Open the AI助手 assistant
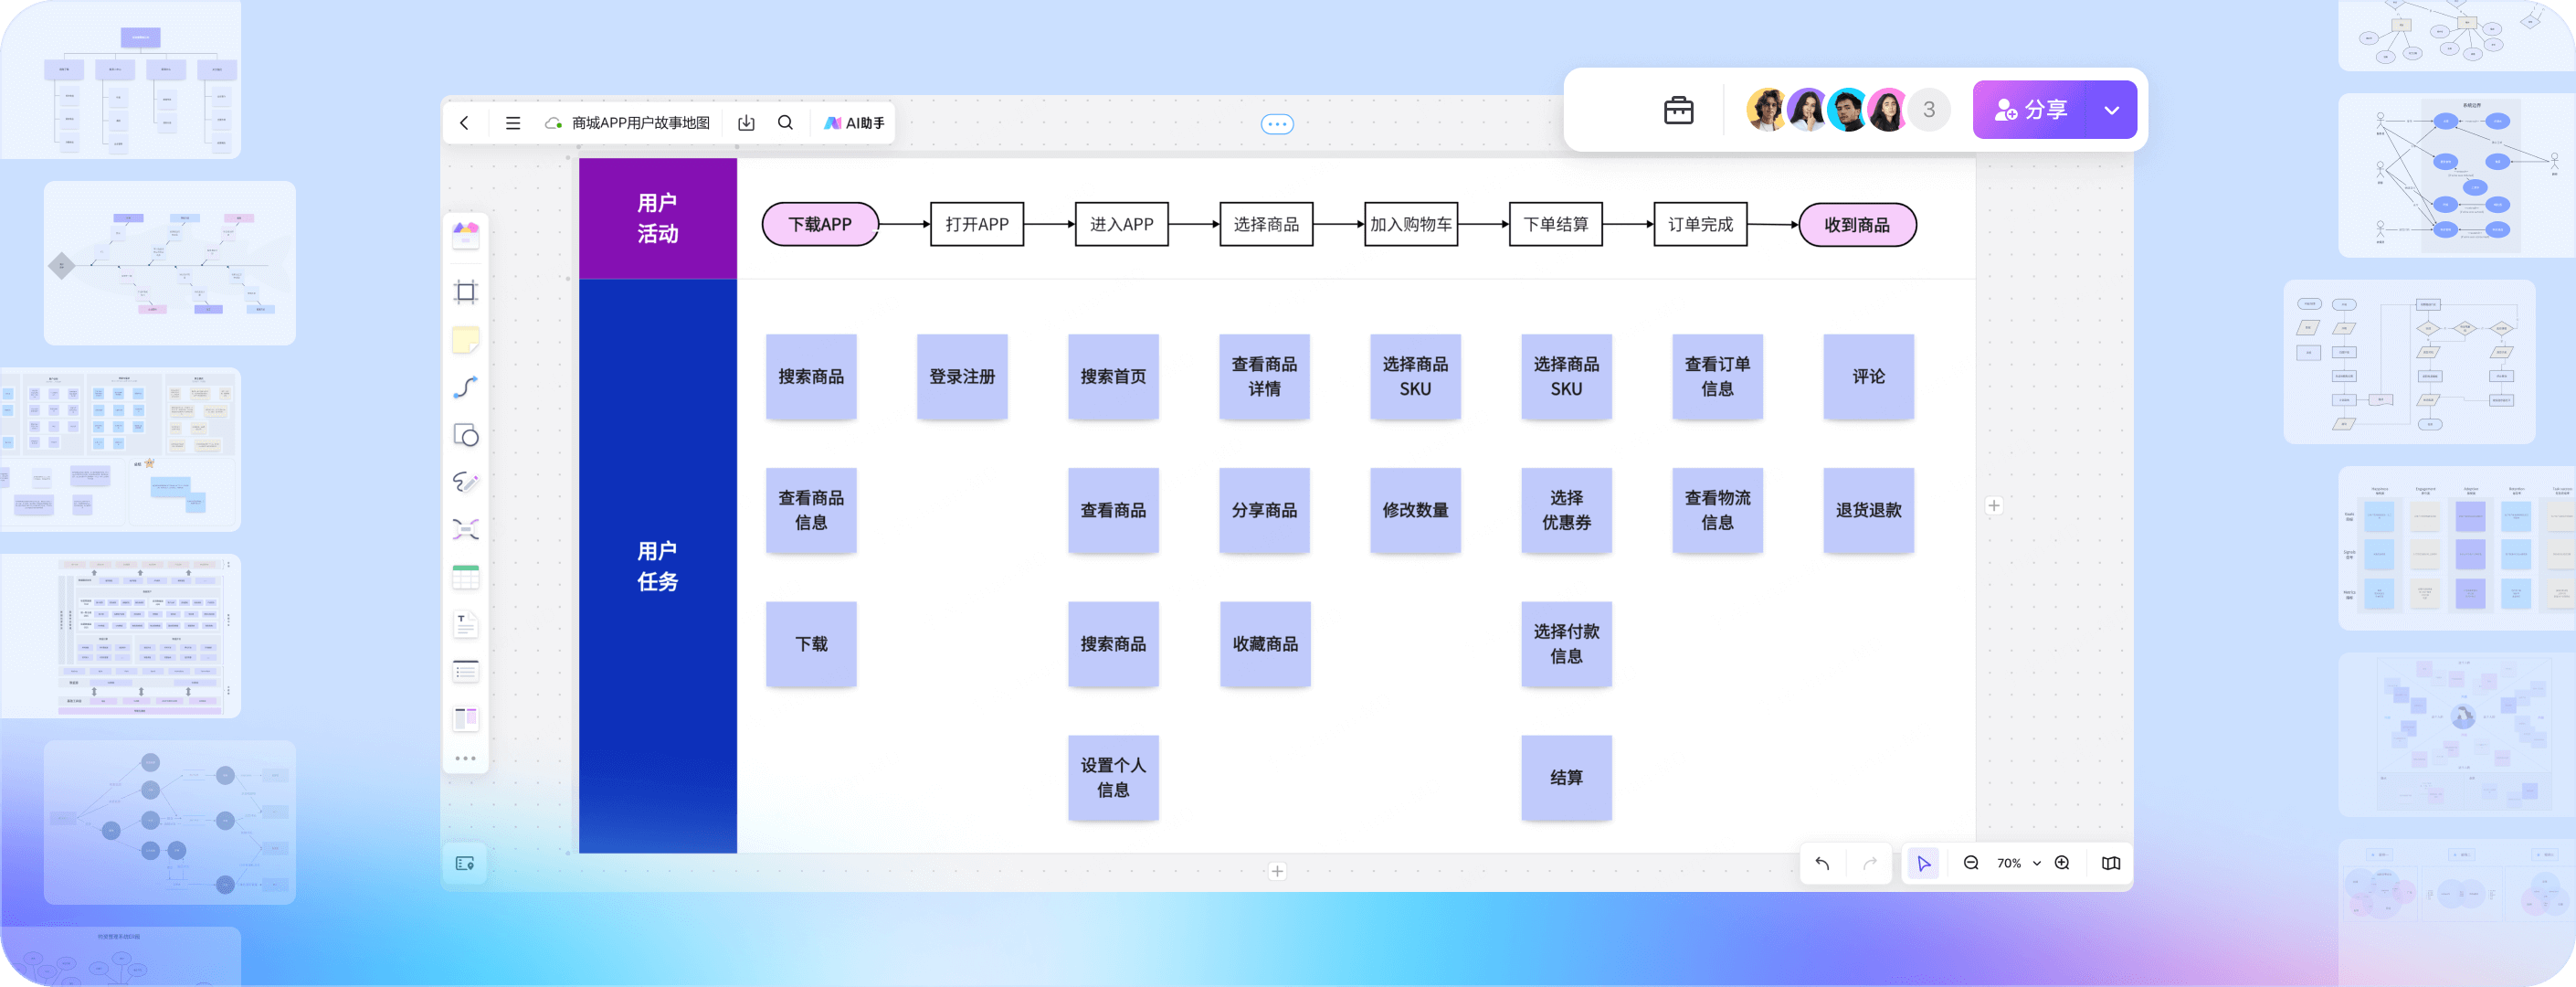Image resolution: width=2576 pixels, height=987 pixels. point(854,123)
